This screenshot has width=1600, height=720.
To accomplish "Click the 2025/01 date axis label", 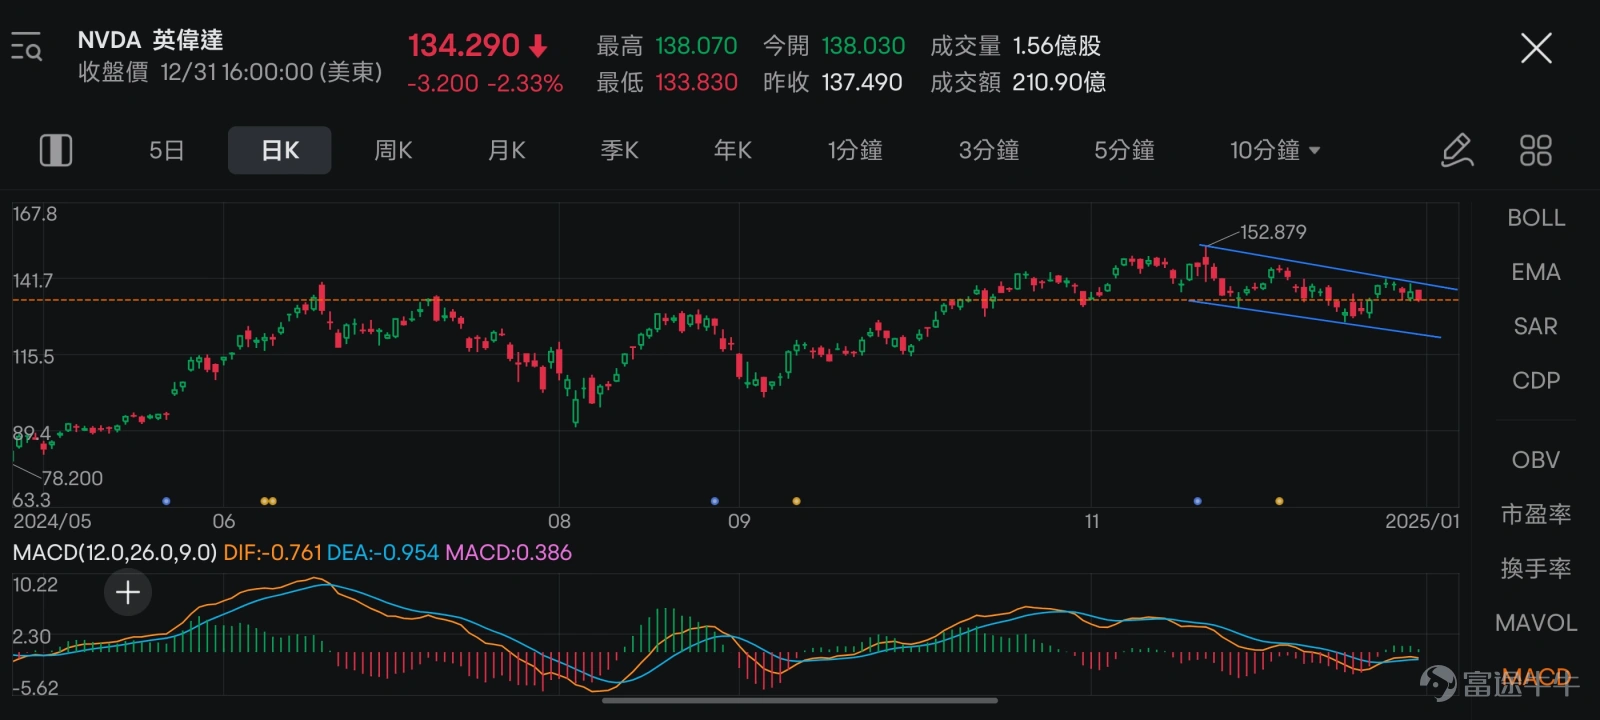I will click(1422, 521).
